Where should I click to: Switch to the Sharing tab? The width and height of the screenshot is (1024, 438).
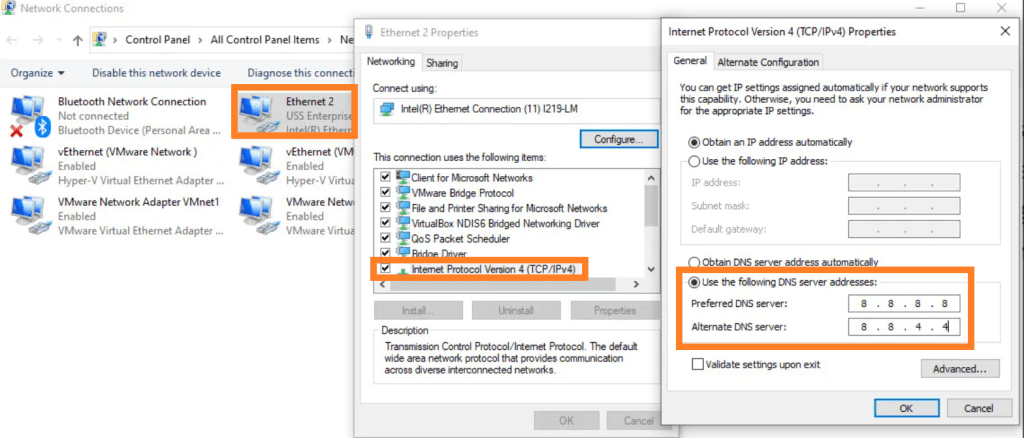[x=442, y=62]
